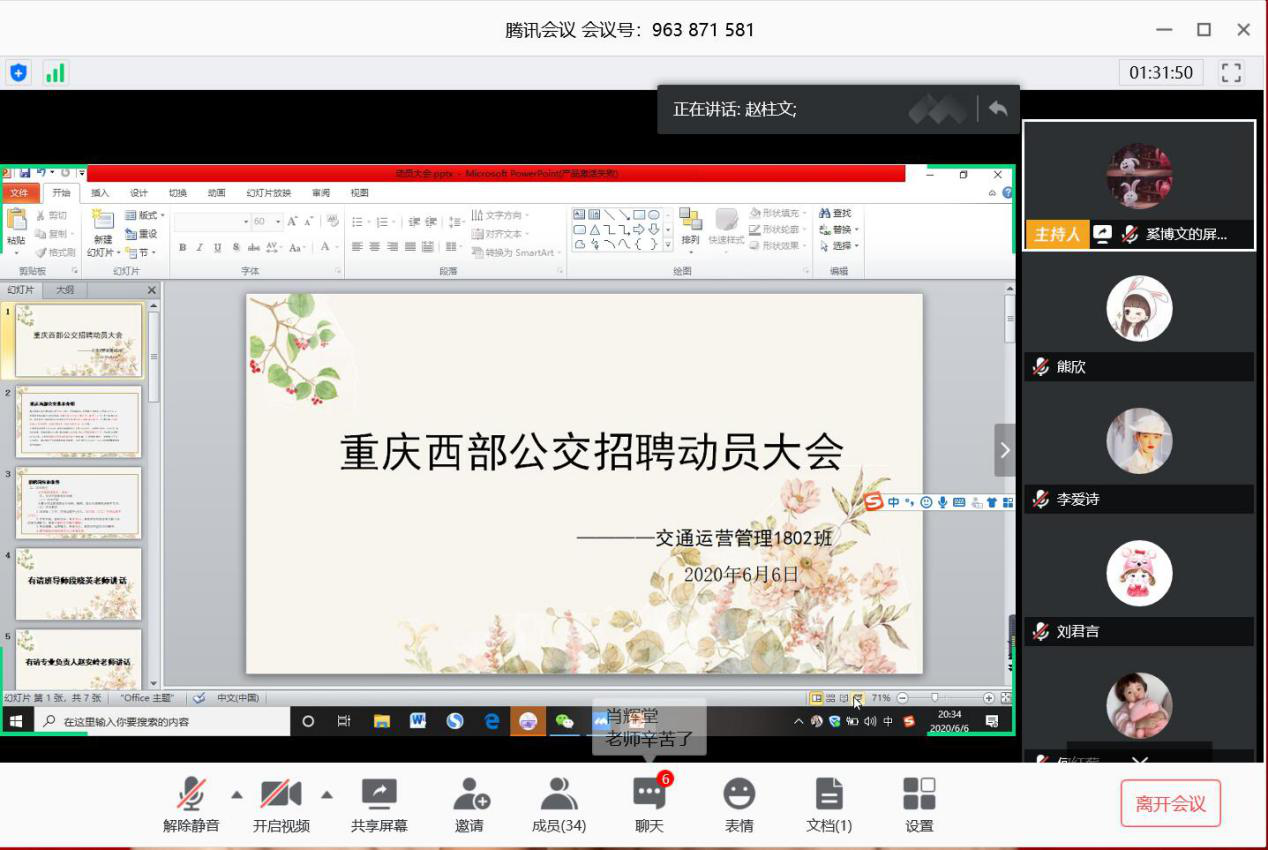Screen dimensions: 1268x850
Task: Open the Invite (邀请) participants icon
Action: pos(470,795)
